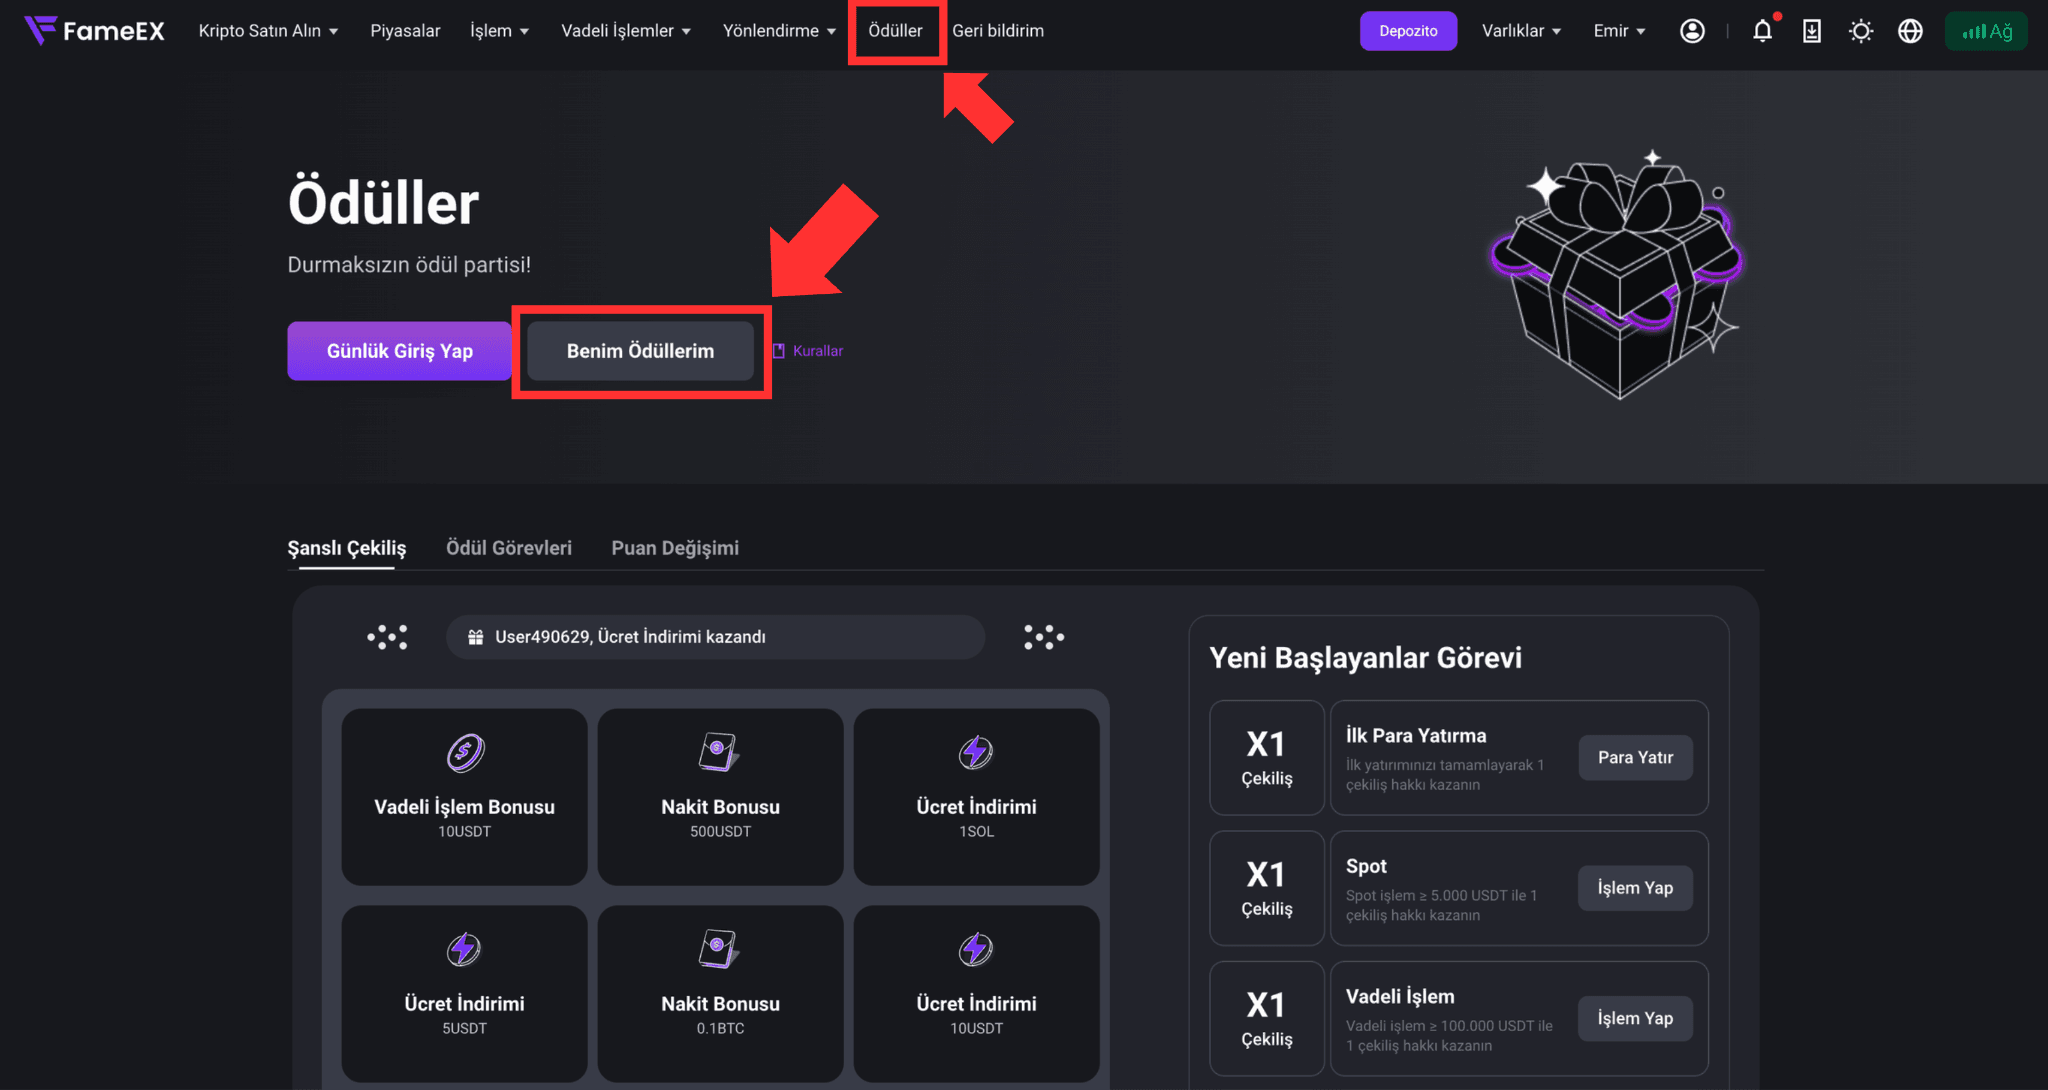Click X1 Çekiliş box for Vadeli İşlem
Viewport: 2048px width, 1090px height.
tap(1267, 1018)
